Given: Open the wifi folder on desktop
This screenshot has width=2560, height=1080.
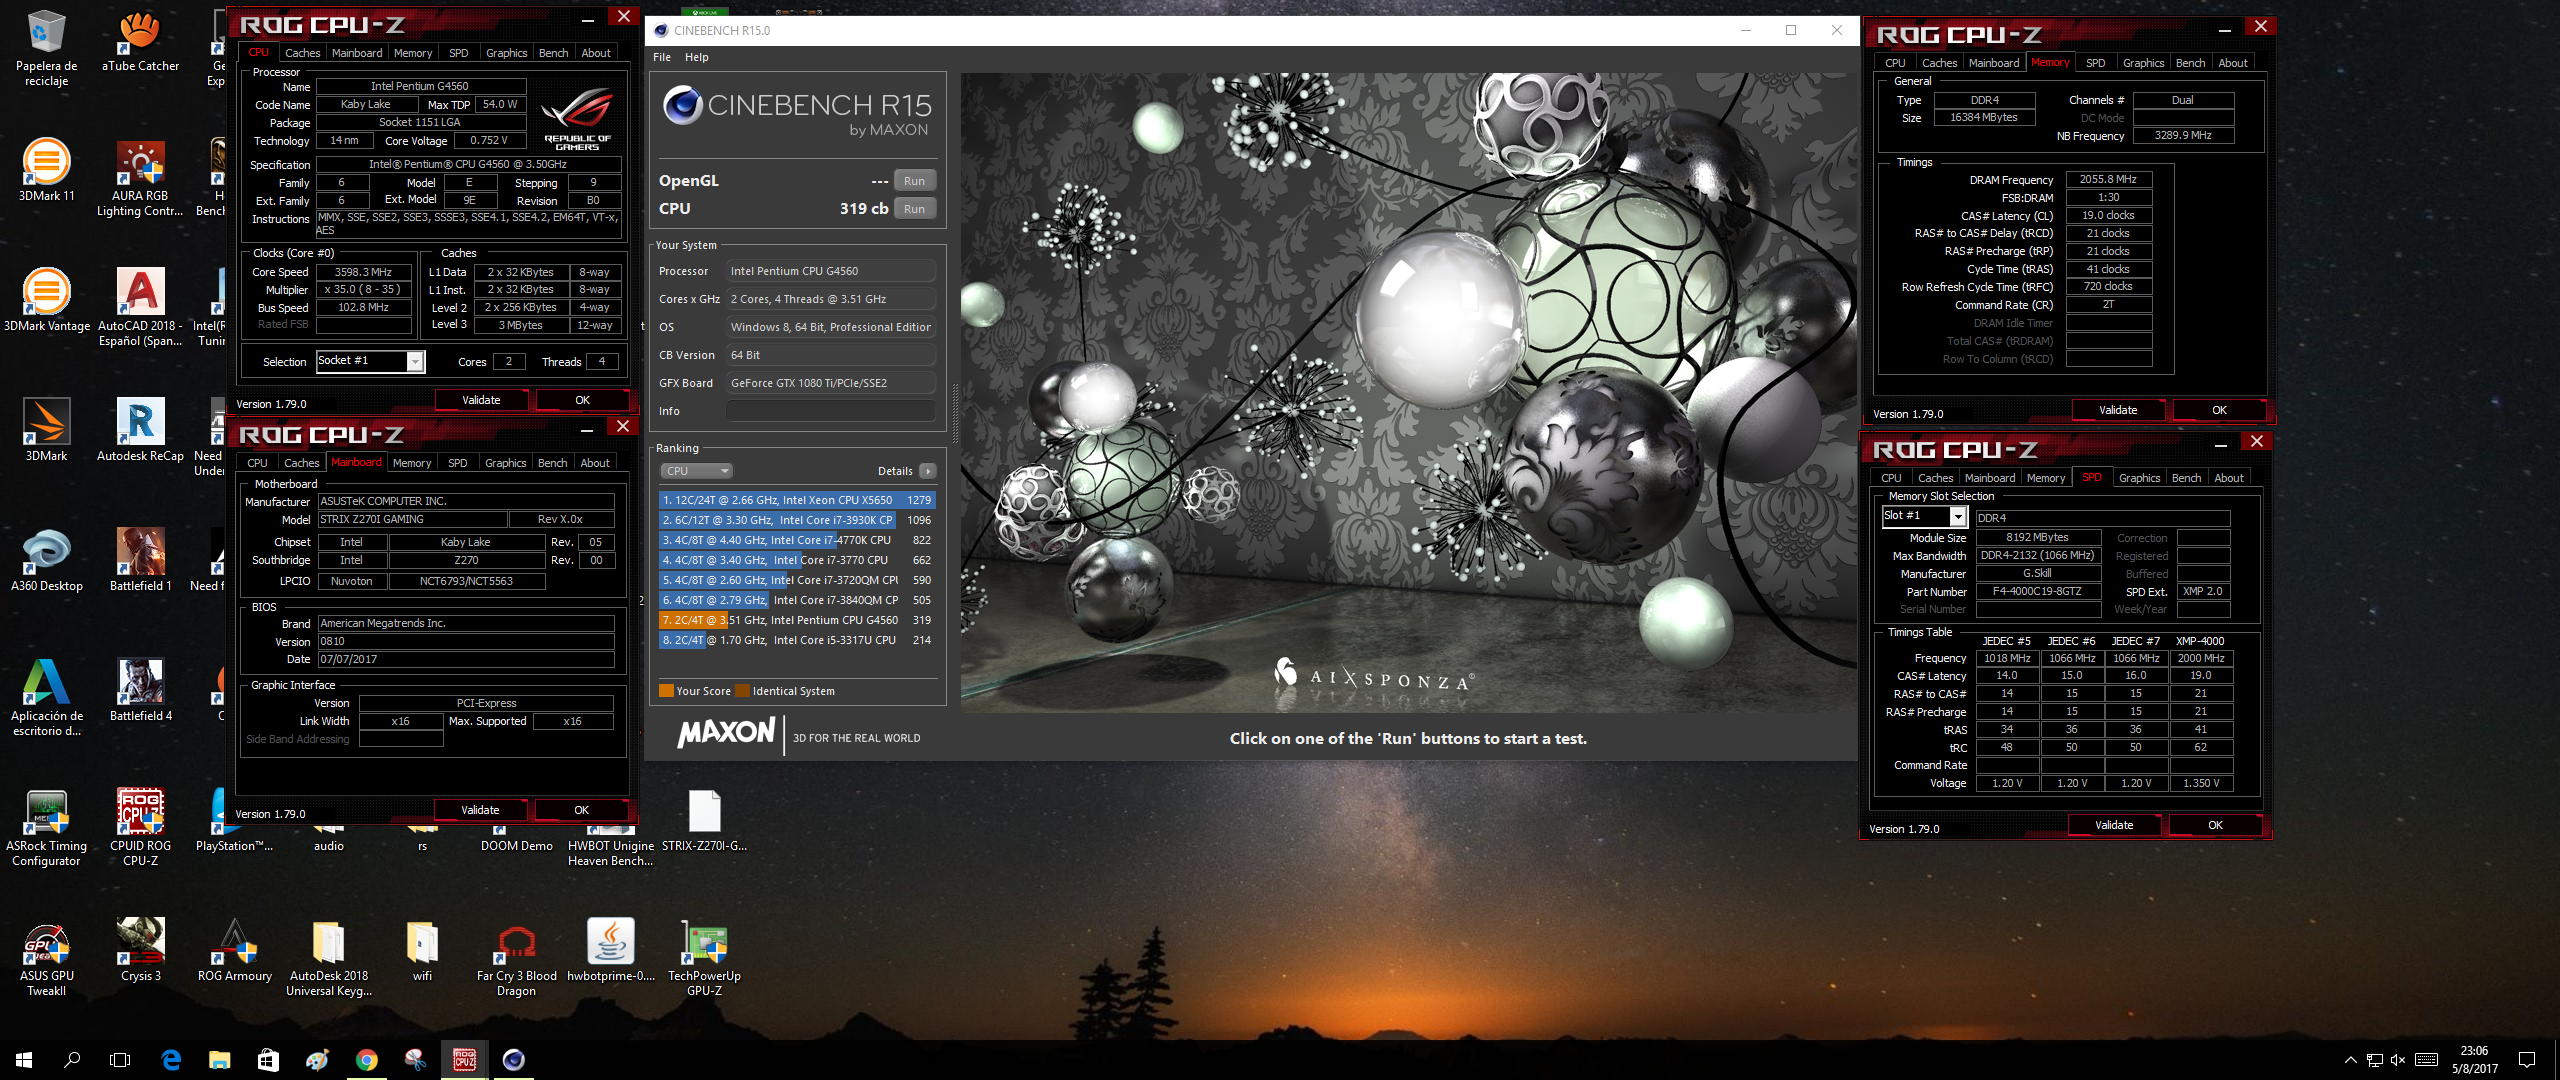Looking at the screenshot, I should pyautogui.click(x=422, y=950).
